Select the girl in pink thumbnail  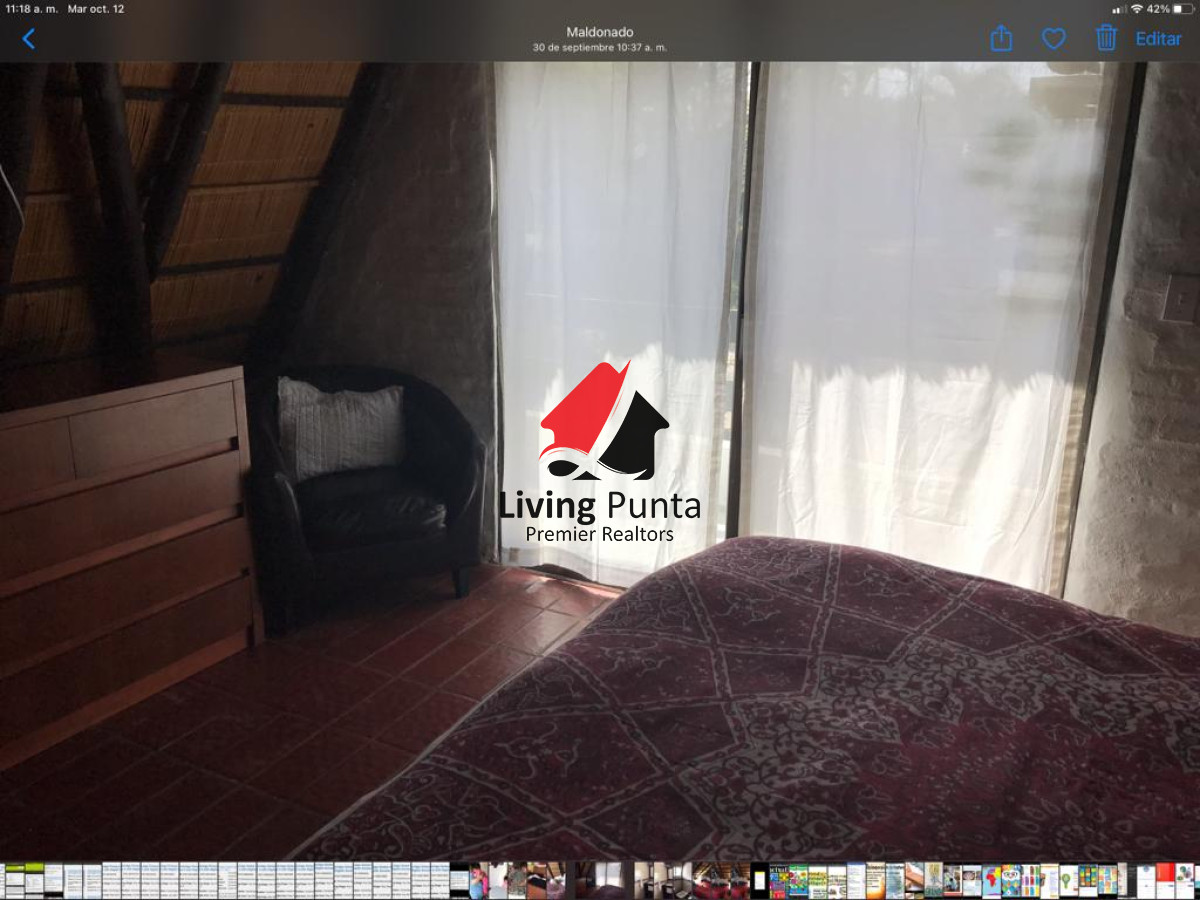pos(479,880)
